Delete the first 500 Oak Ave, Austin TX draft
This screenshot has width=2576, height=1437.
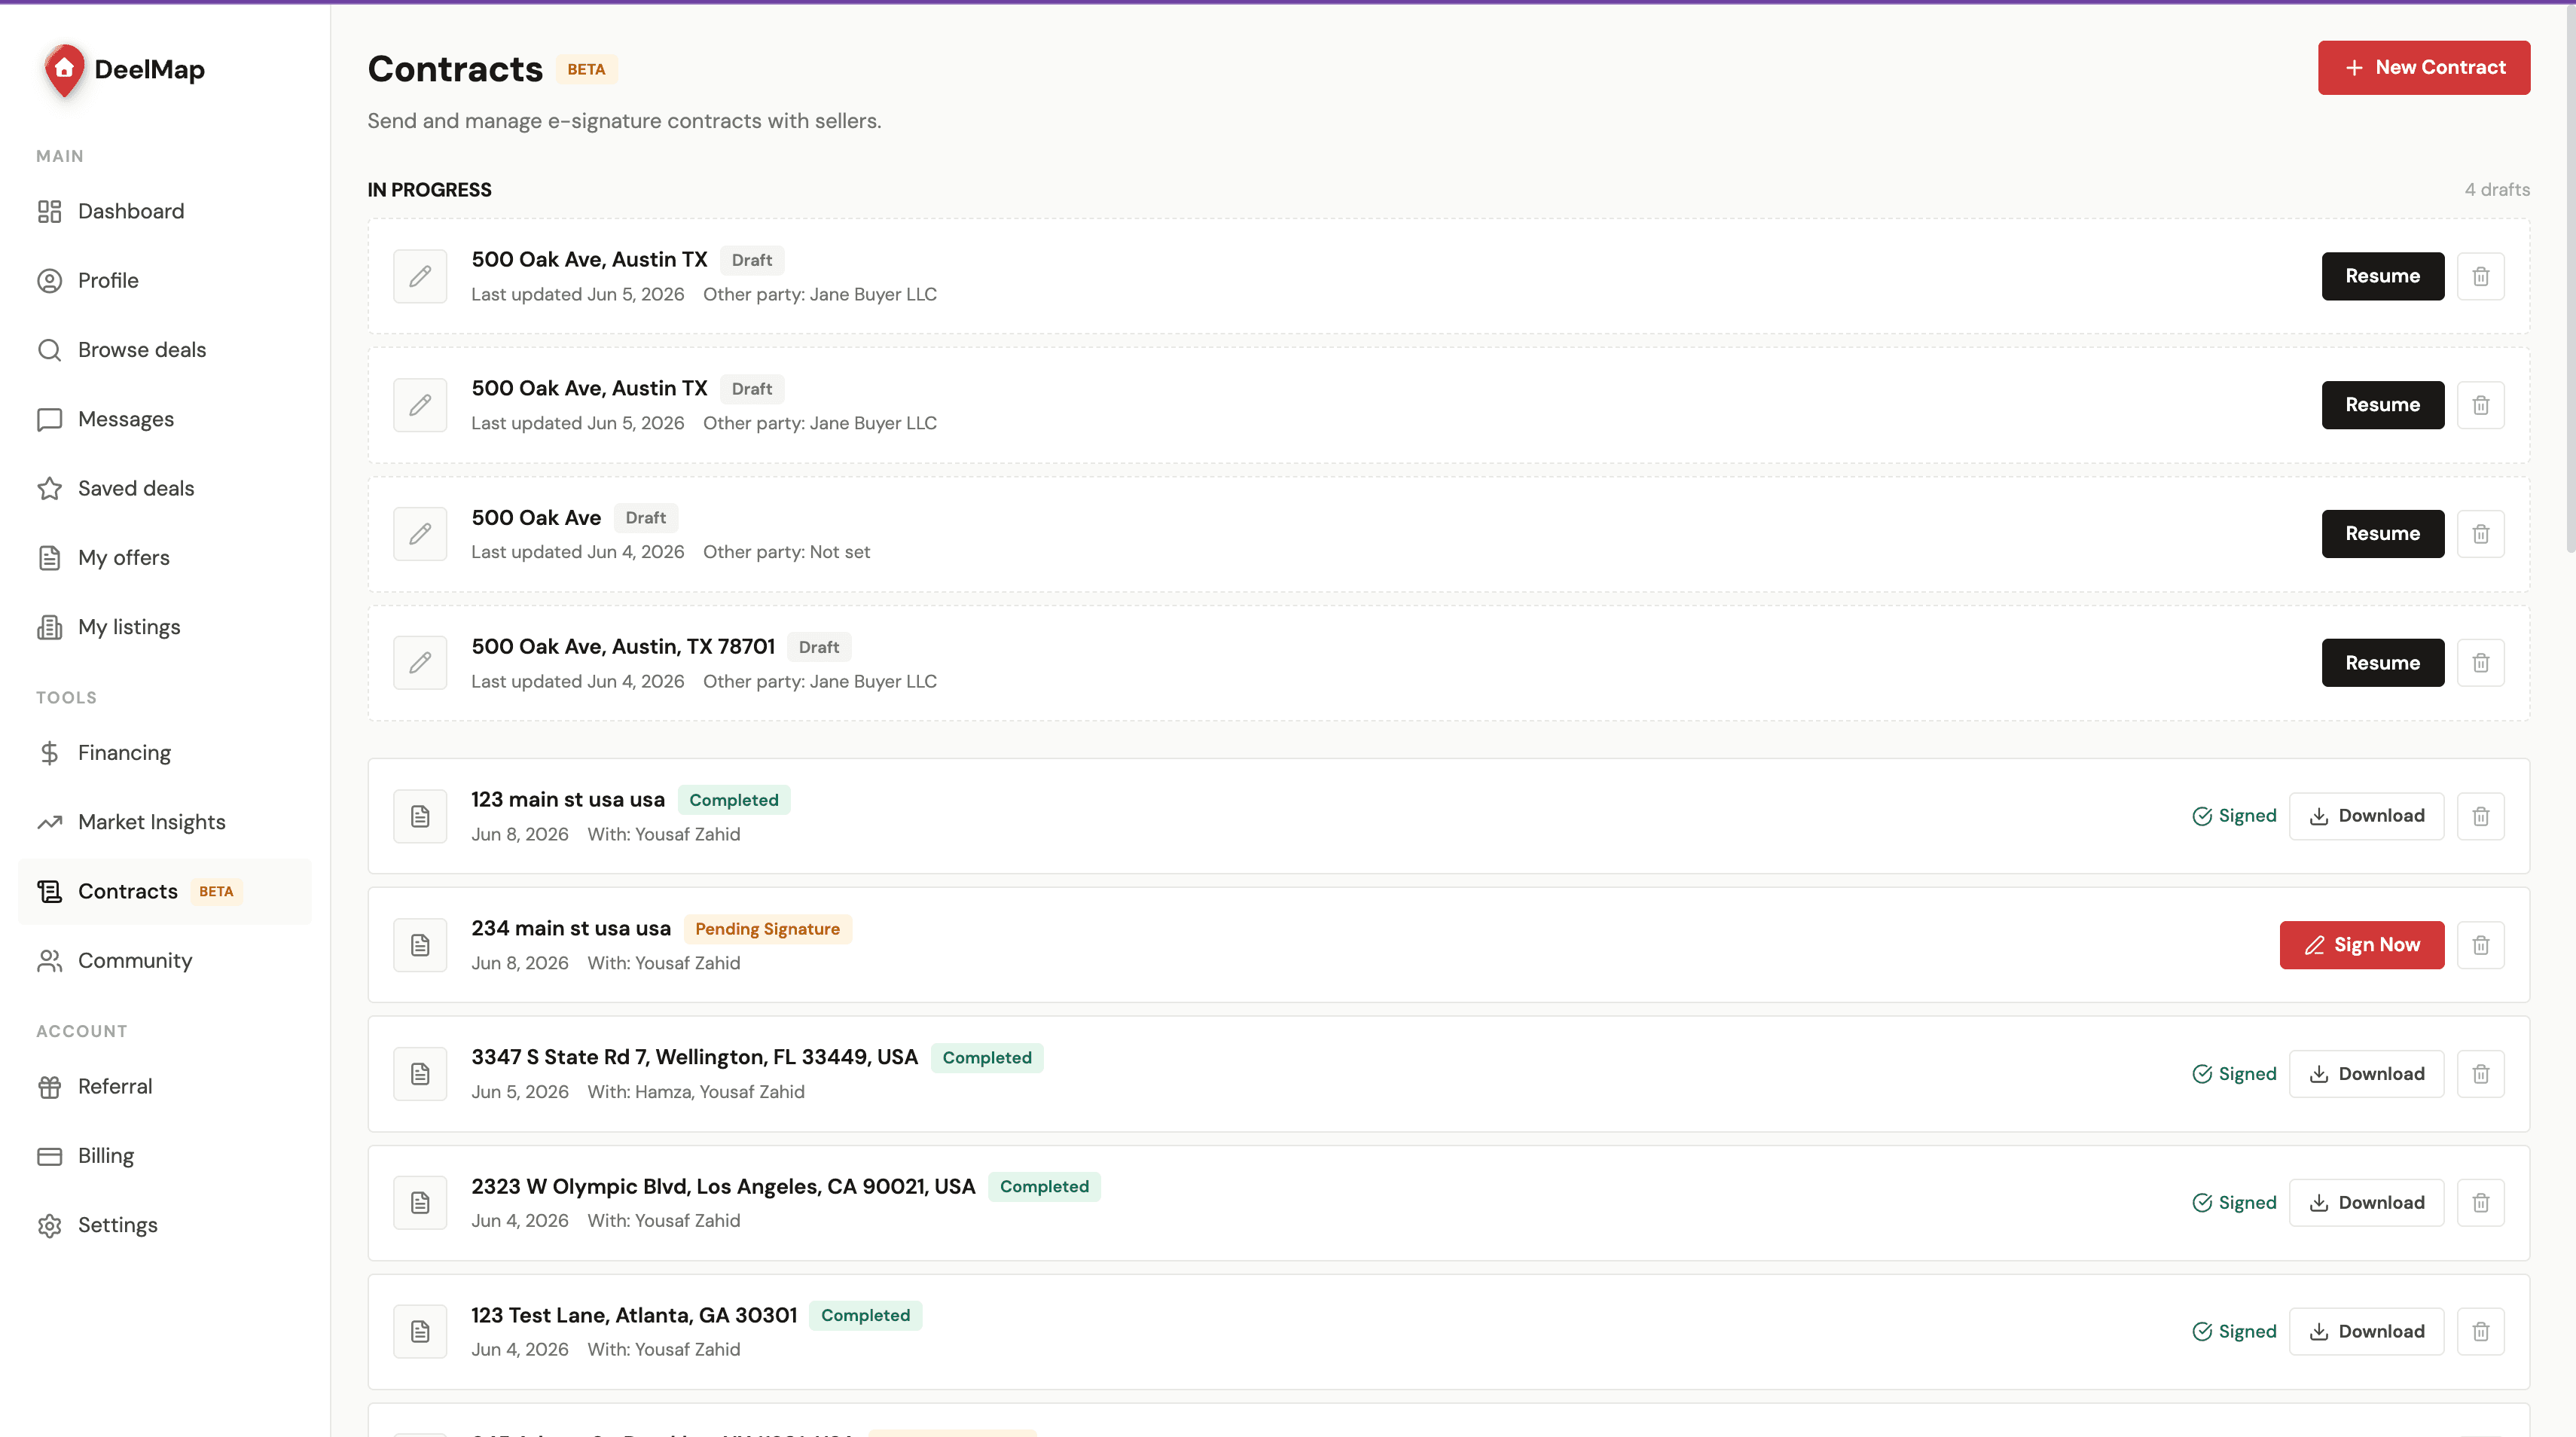pyautogui.click(x=2480, y=276)
